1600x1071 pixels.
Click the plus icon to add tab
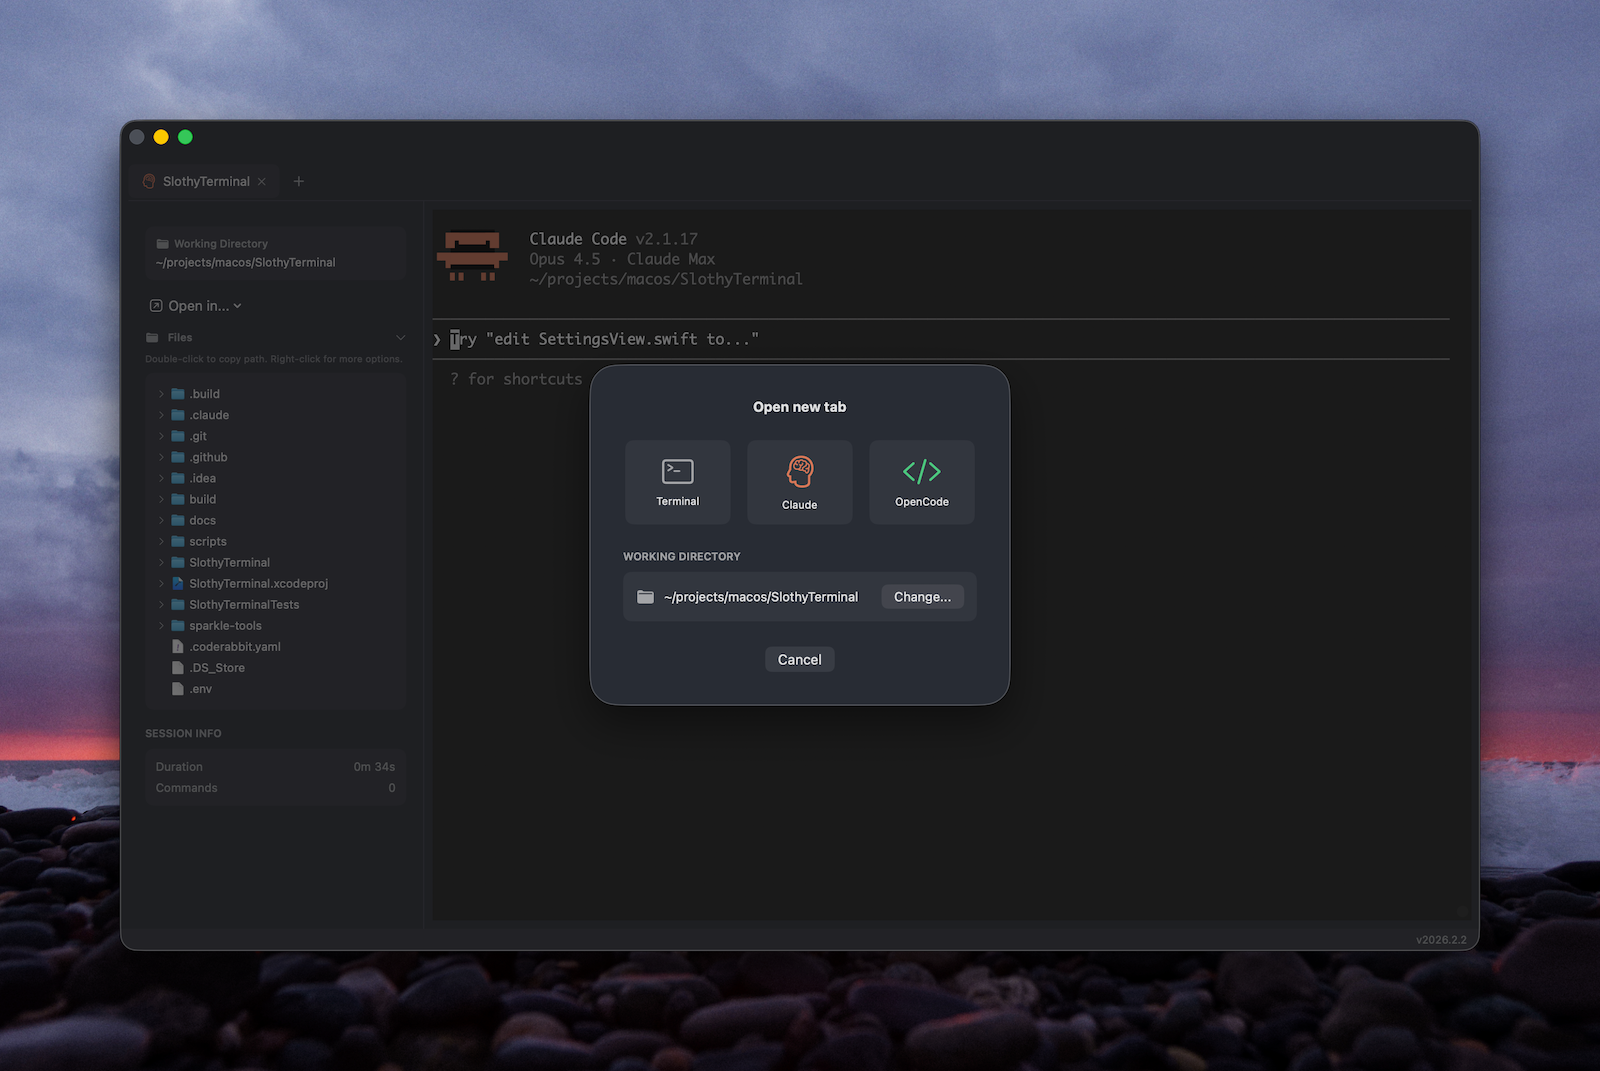point(298,181)
